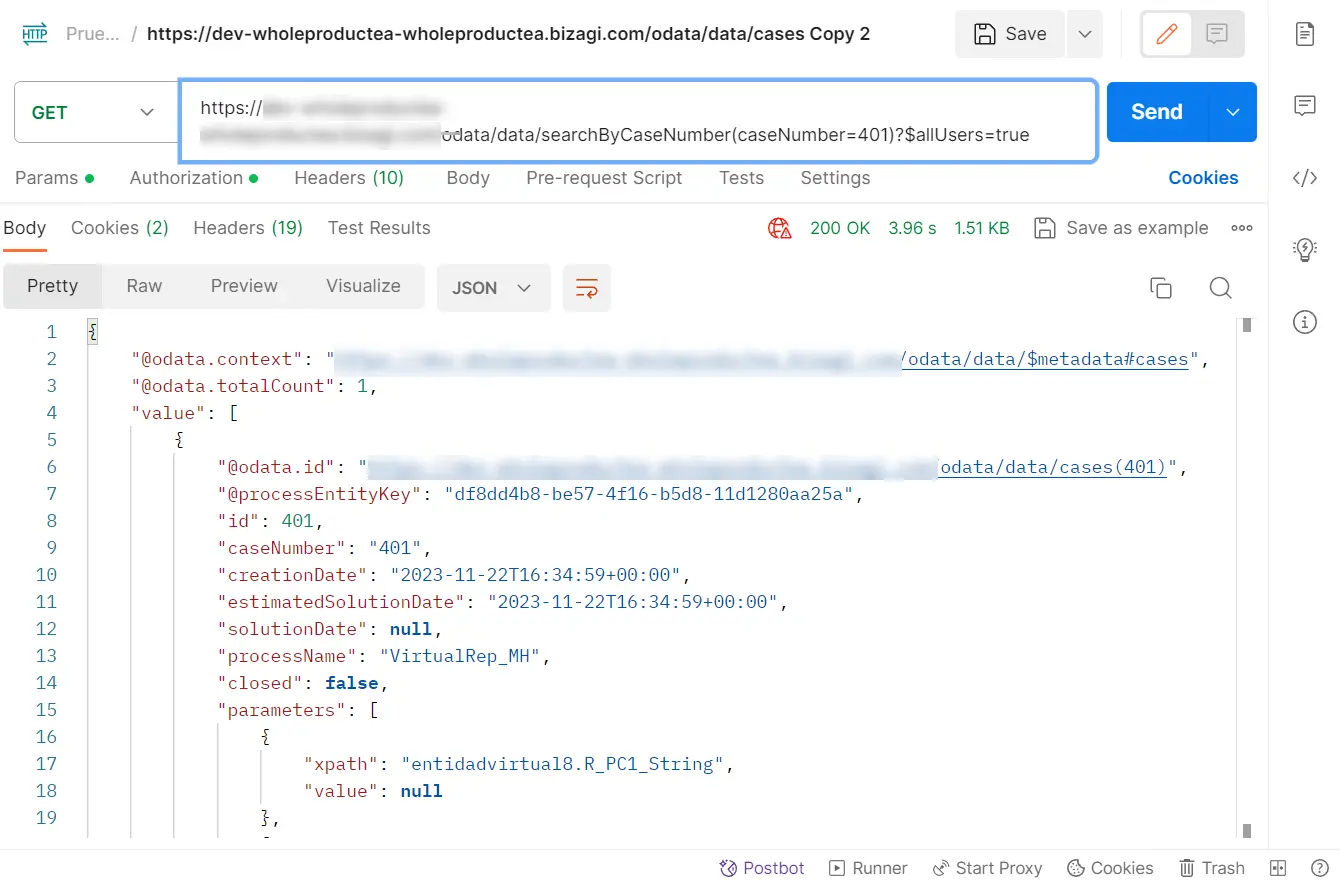1340x881 pixels.
Task: Open the Code snippet icon
Action: click(1304, 178)
